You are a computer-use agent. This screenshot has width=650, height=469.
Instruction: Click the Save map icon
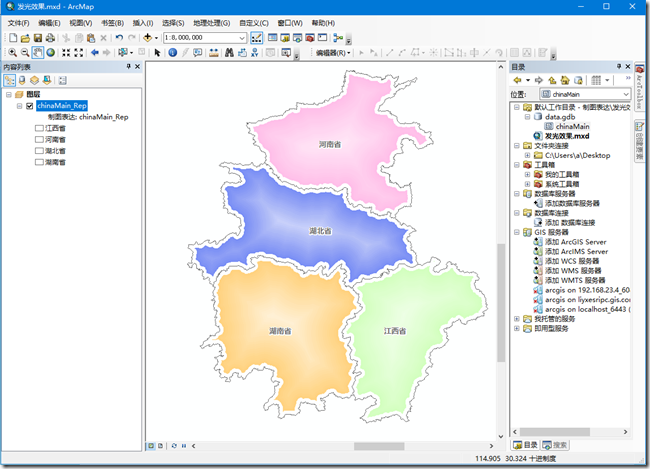tap(38, 38)
